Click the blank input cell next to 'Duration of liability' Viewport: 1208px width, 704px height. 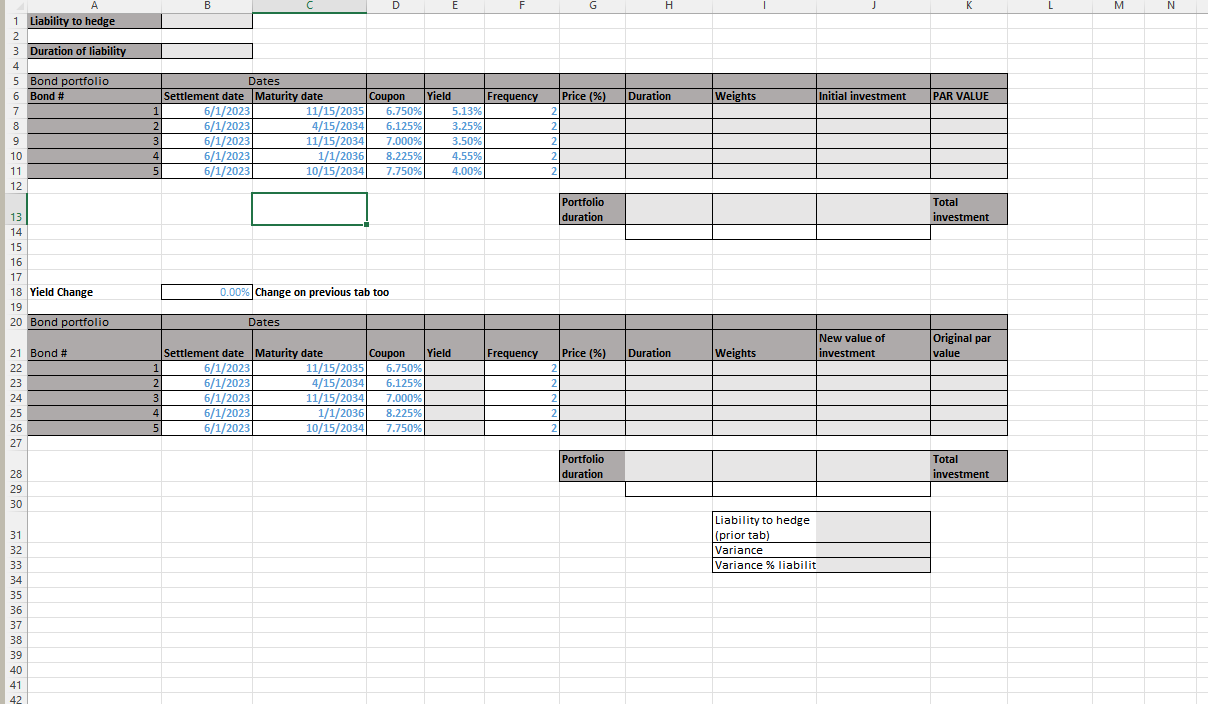(x=207, y=51)
